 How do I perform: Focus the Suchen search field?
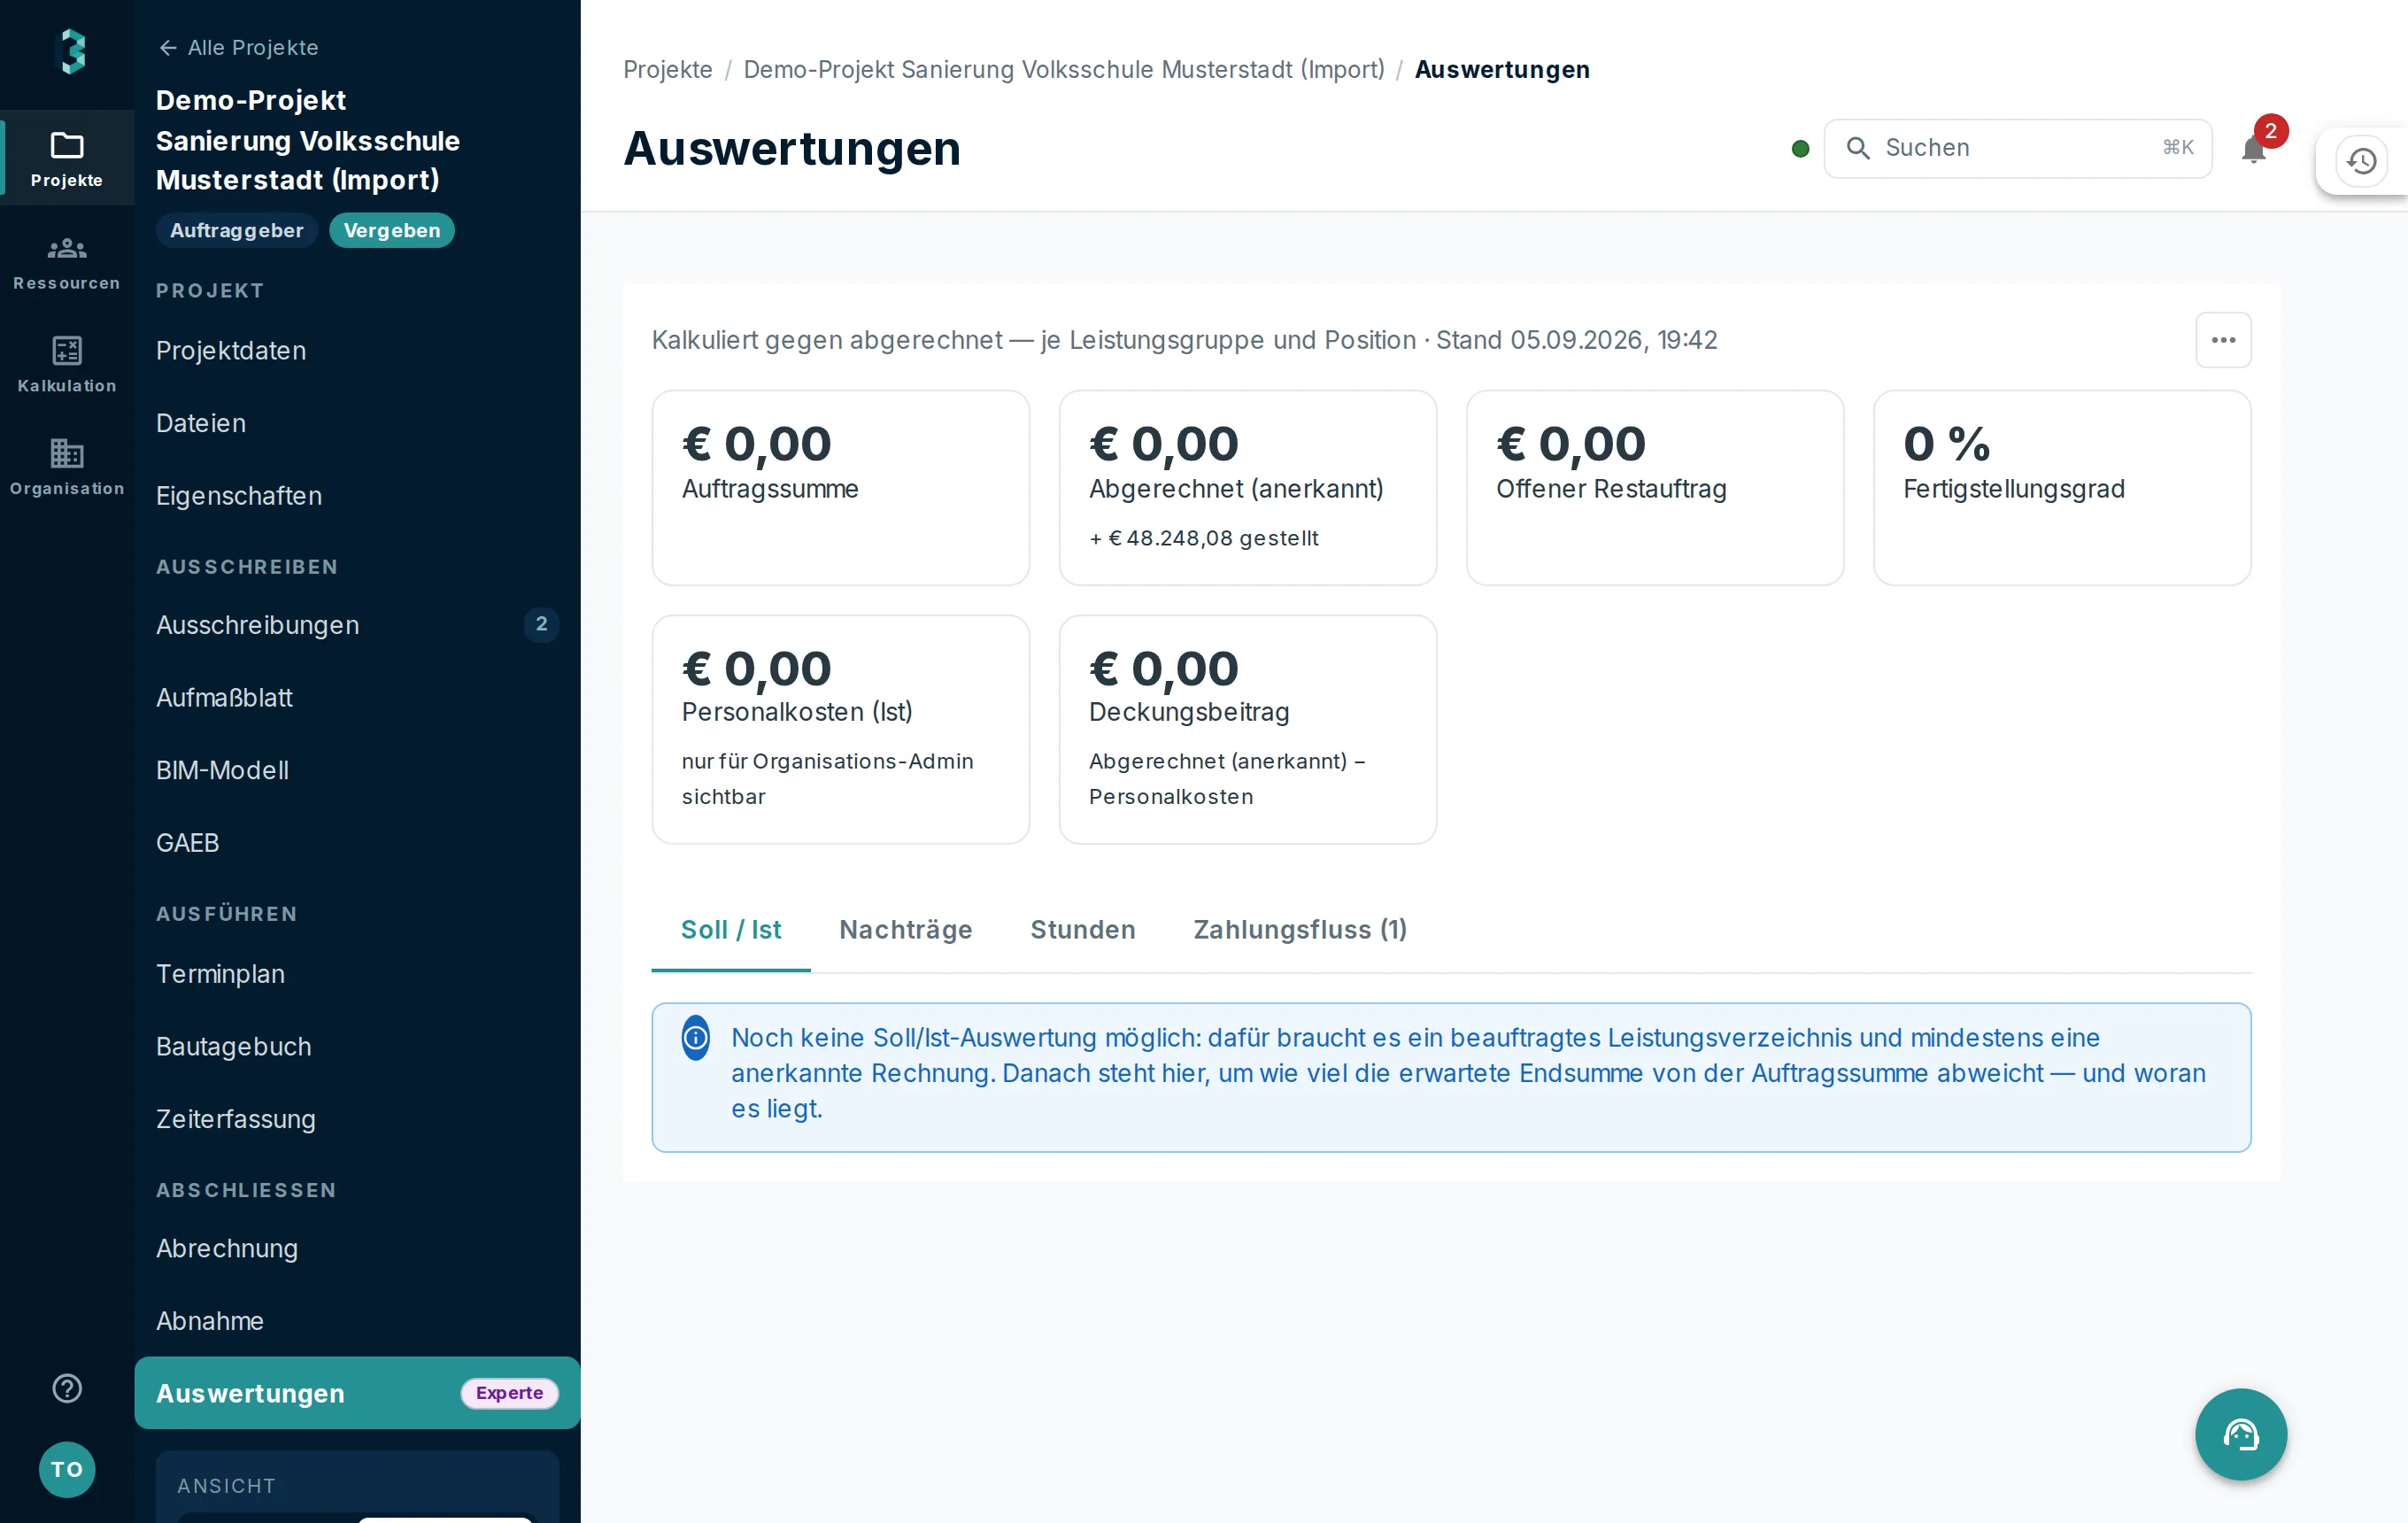(2017, 149)
